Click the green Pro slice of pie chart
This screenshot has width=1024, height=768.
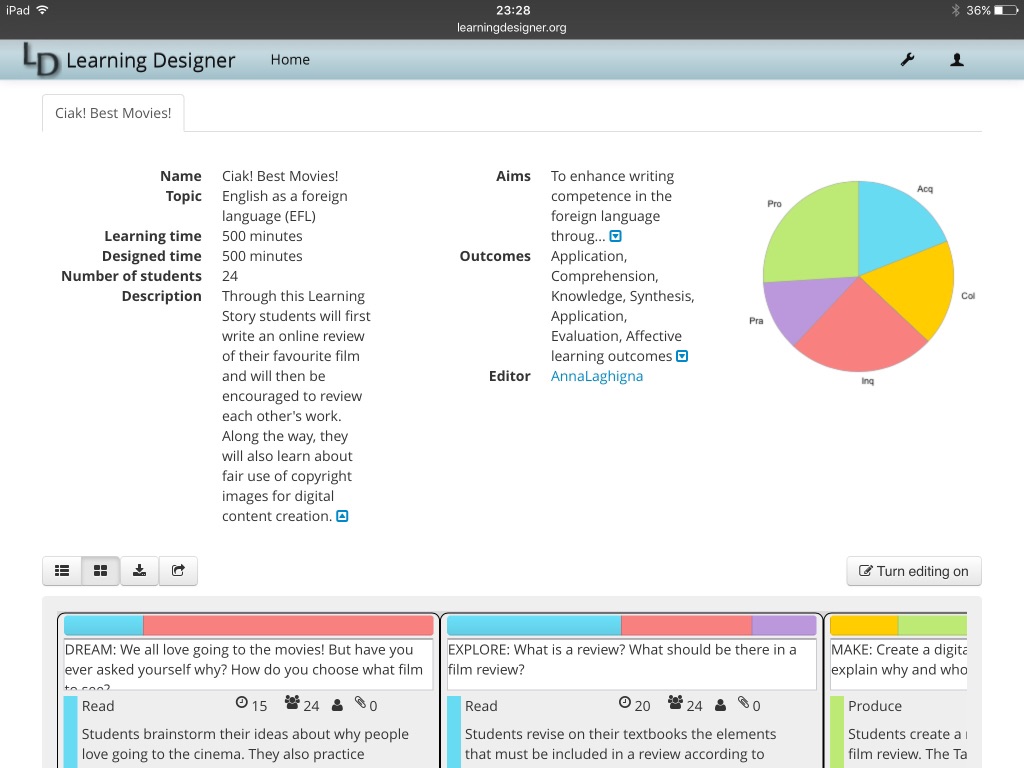(x=810, y=230)
